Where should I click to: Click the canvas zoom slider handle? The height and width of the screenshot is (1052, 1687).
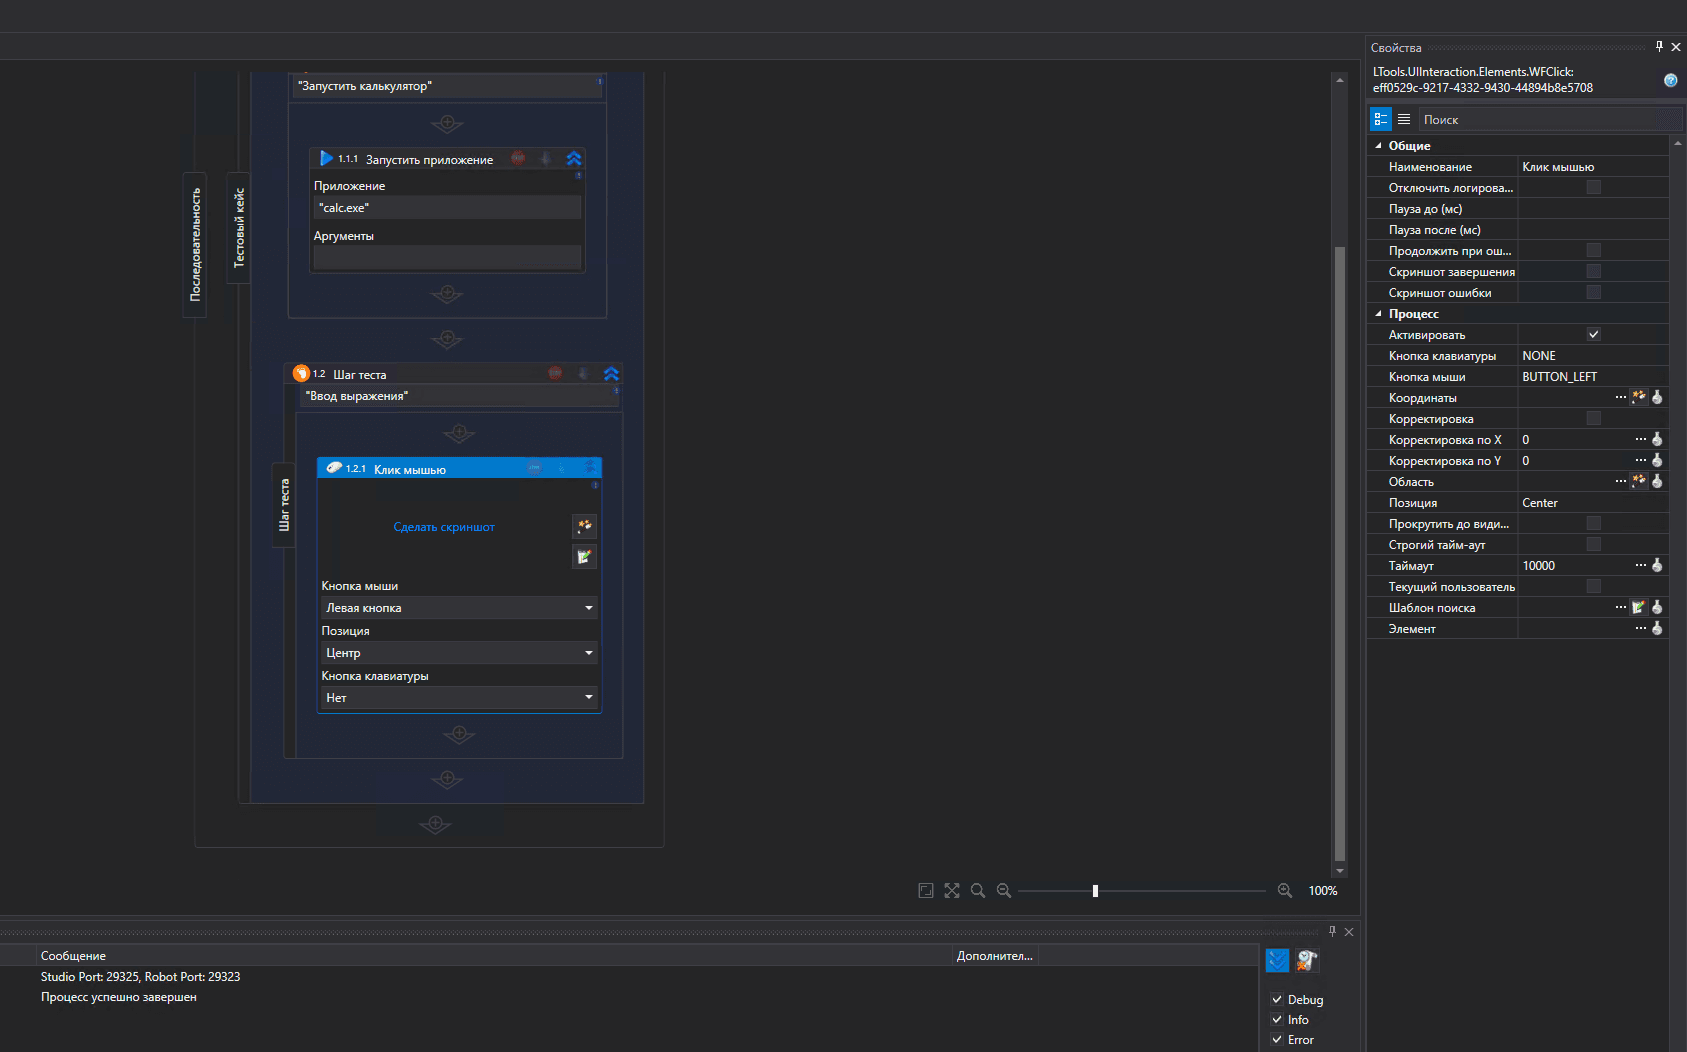1095,890
